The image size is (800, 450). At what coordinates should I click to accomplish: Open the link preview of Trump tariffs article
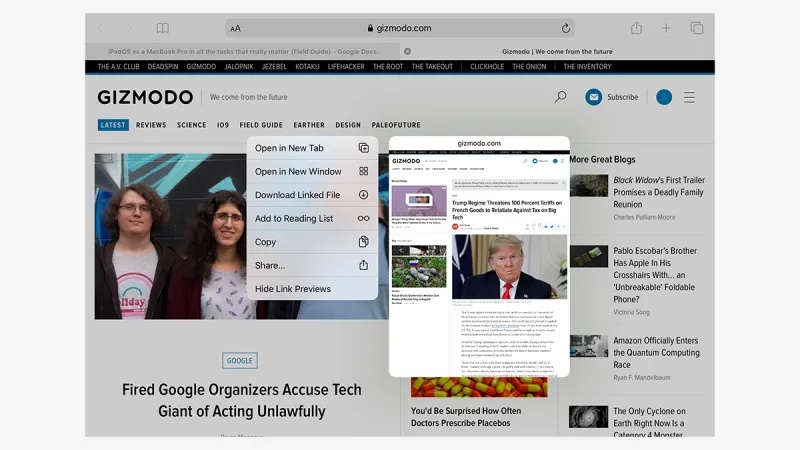pyautogui.click(x=479, y=257)
